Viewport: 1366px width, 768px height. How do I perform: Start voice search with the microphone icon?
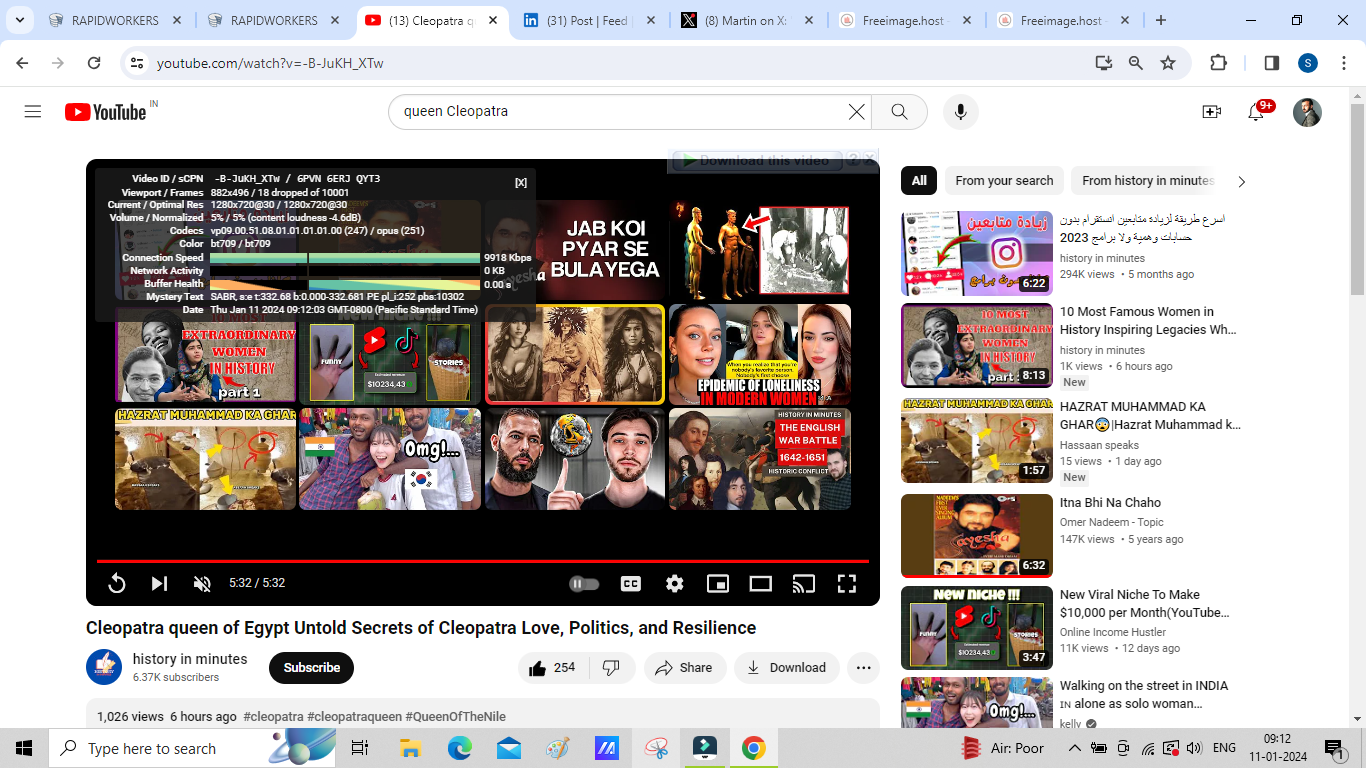pos(961,112)
